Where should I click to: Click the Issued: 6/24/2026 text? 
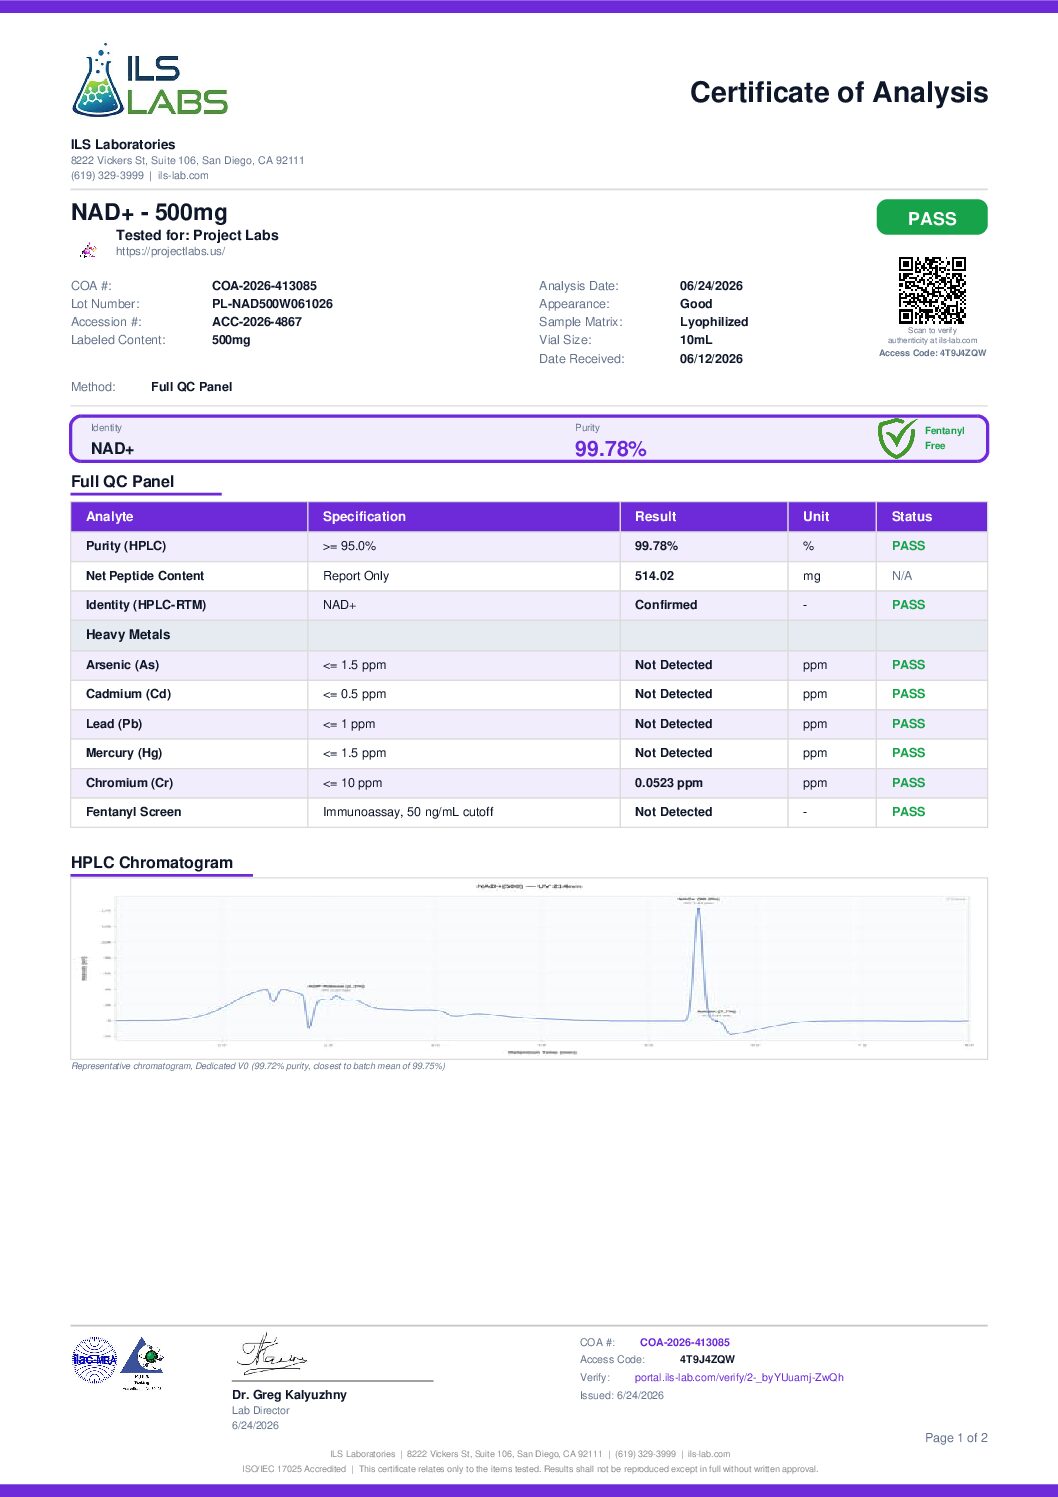[x=622, y=1396]
